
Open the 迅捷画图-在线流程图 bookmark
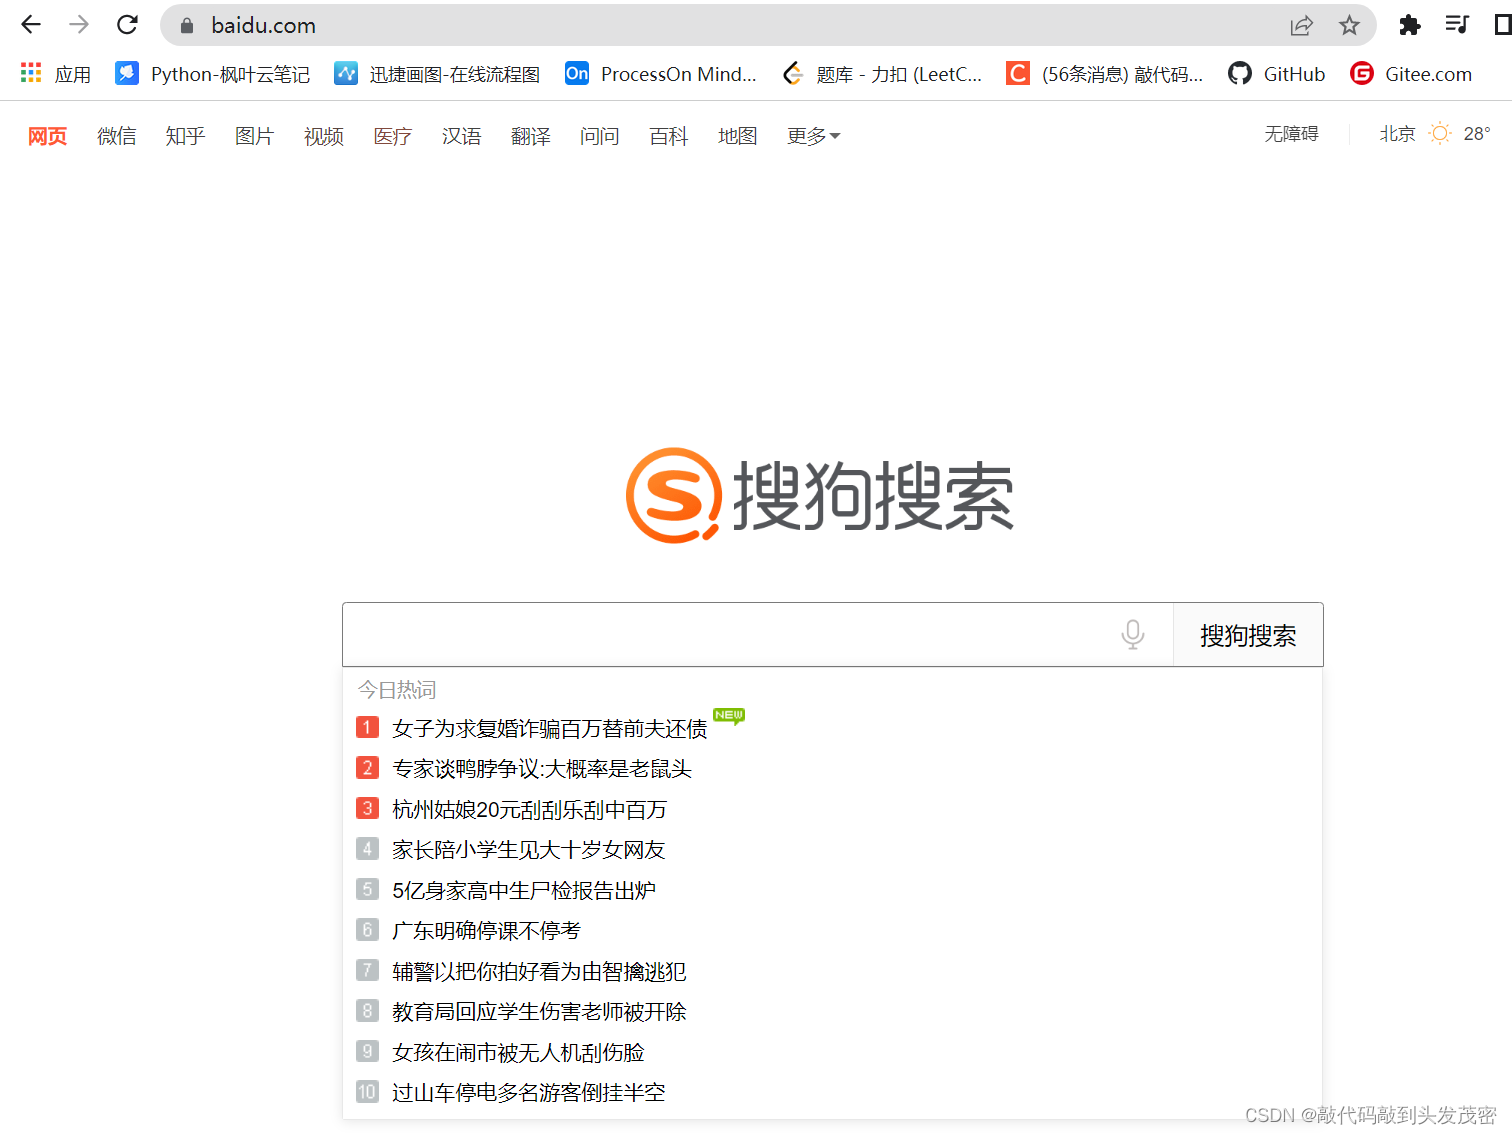click(437, 74)
